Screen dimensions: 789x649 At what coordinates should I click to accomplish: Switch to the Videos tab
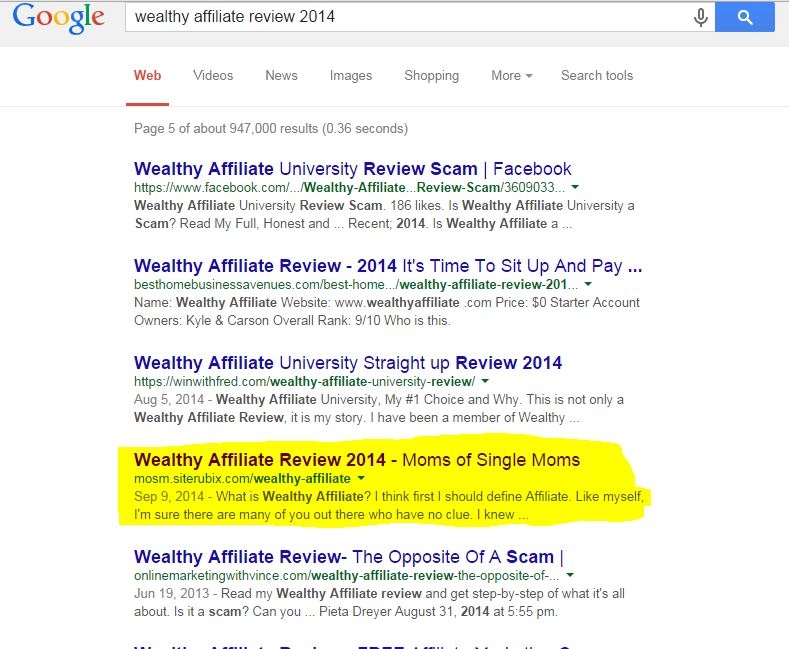coord(213,75)
